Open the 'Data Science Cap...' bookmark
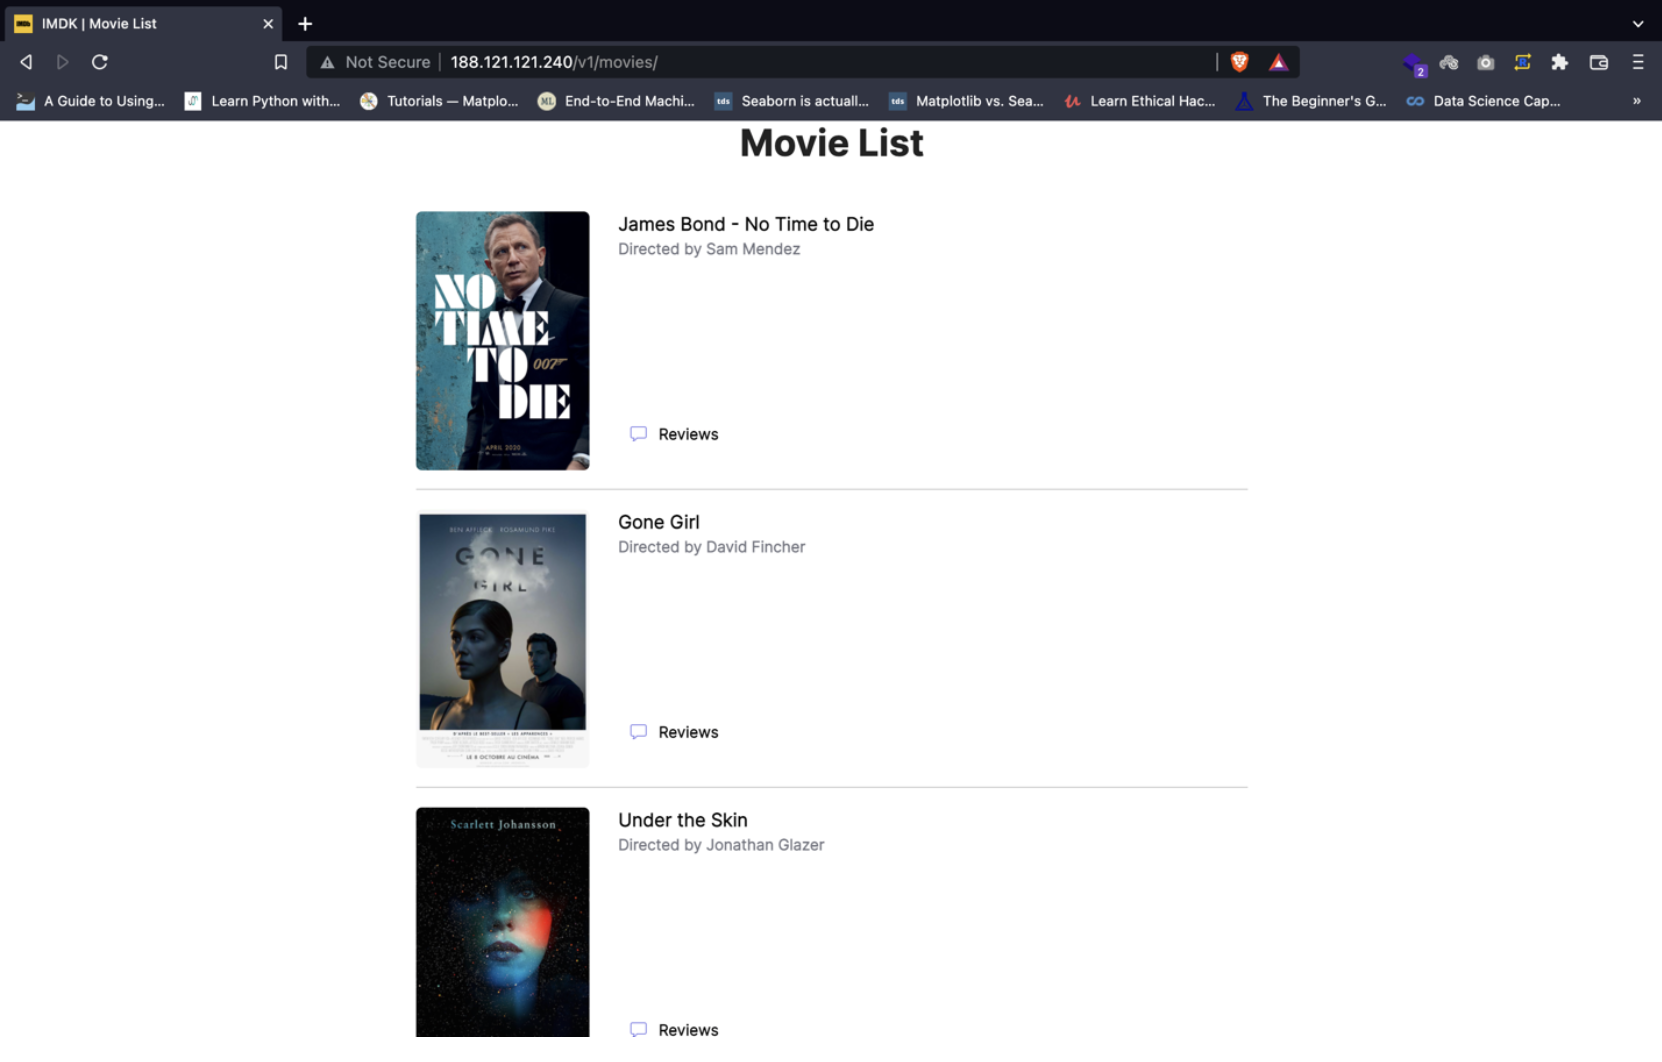The width and height of the screenshot is (1662, 1062). click(1484, 101)
